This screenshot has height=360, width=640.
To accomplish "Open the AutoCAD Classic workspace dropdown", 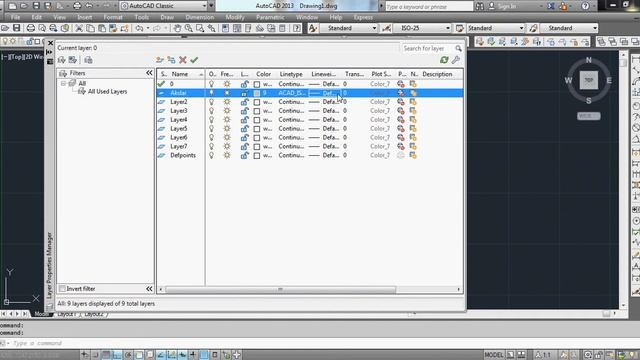I will pyautogui.click(x=204, y=6).
